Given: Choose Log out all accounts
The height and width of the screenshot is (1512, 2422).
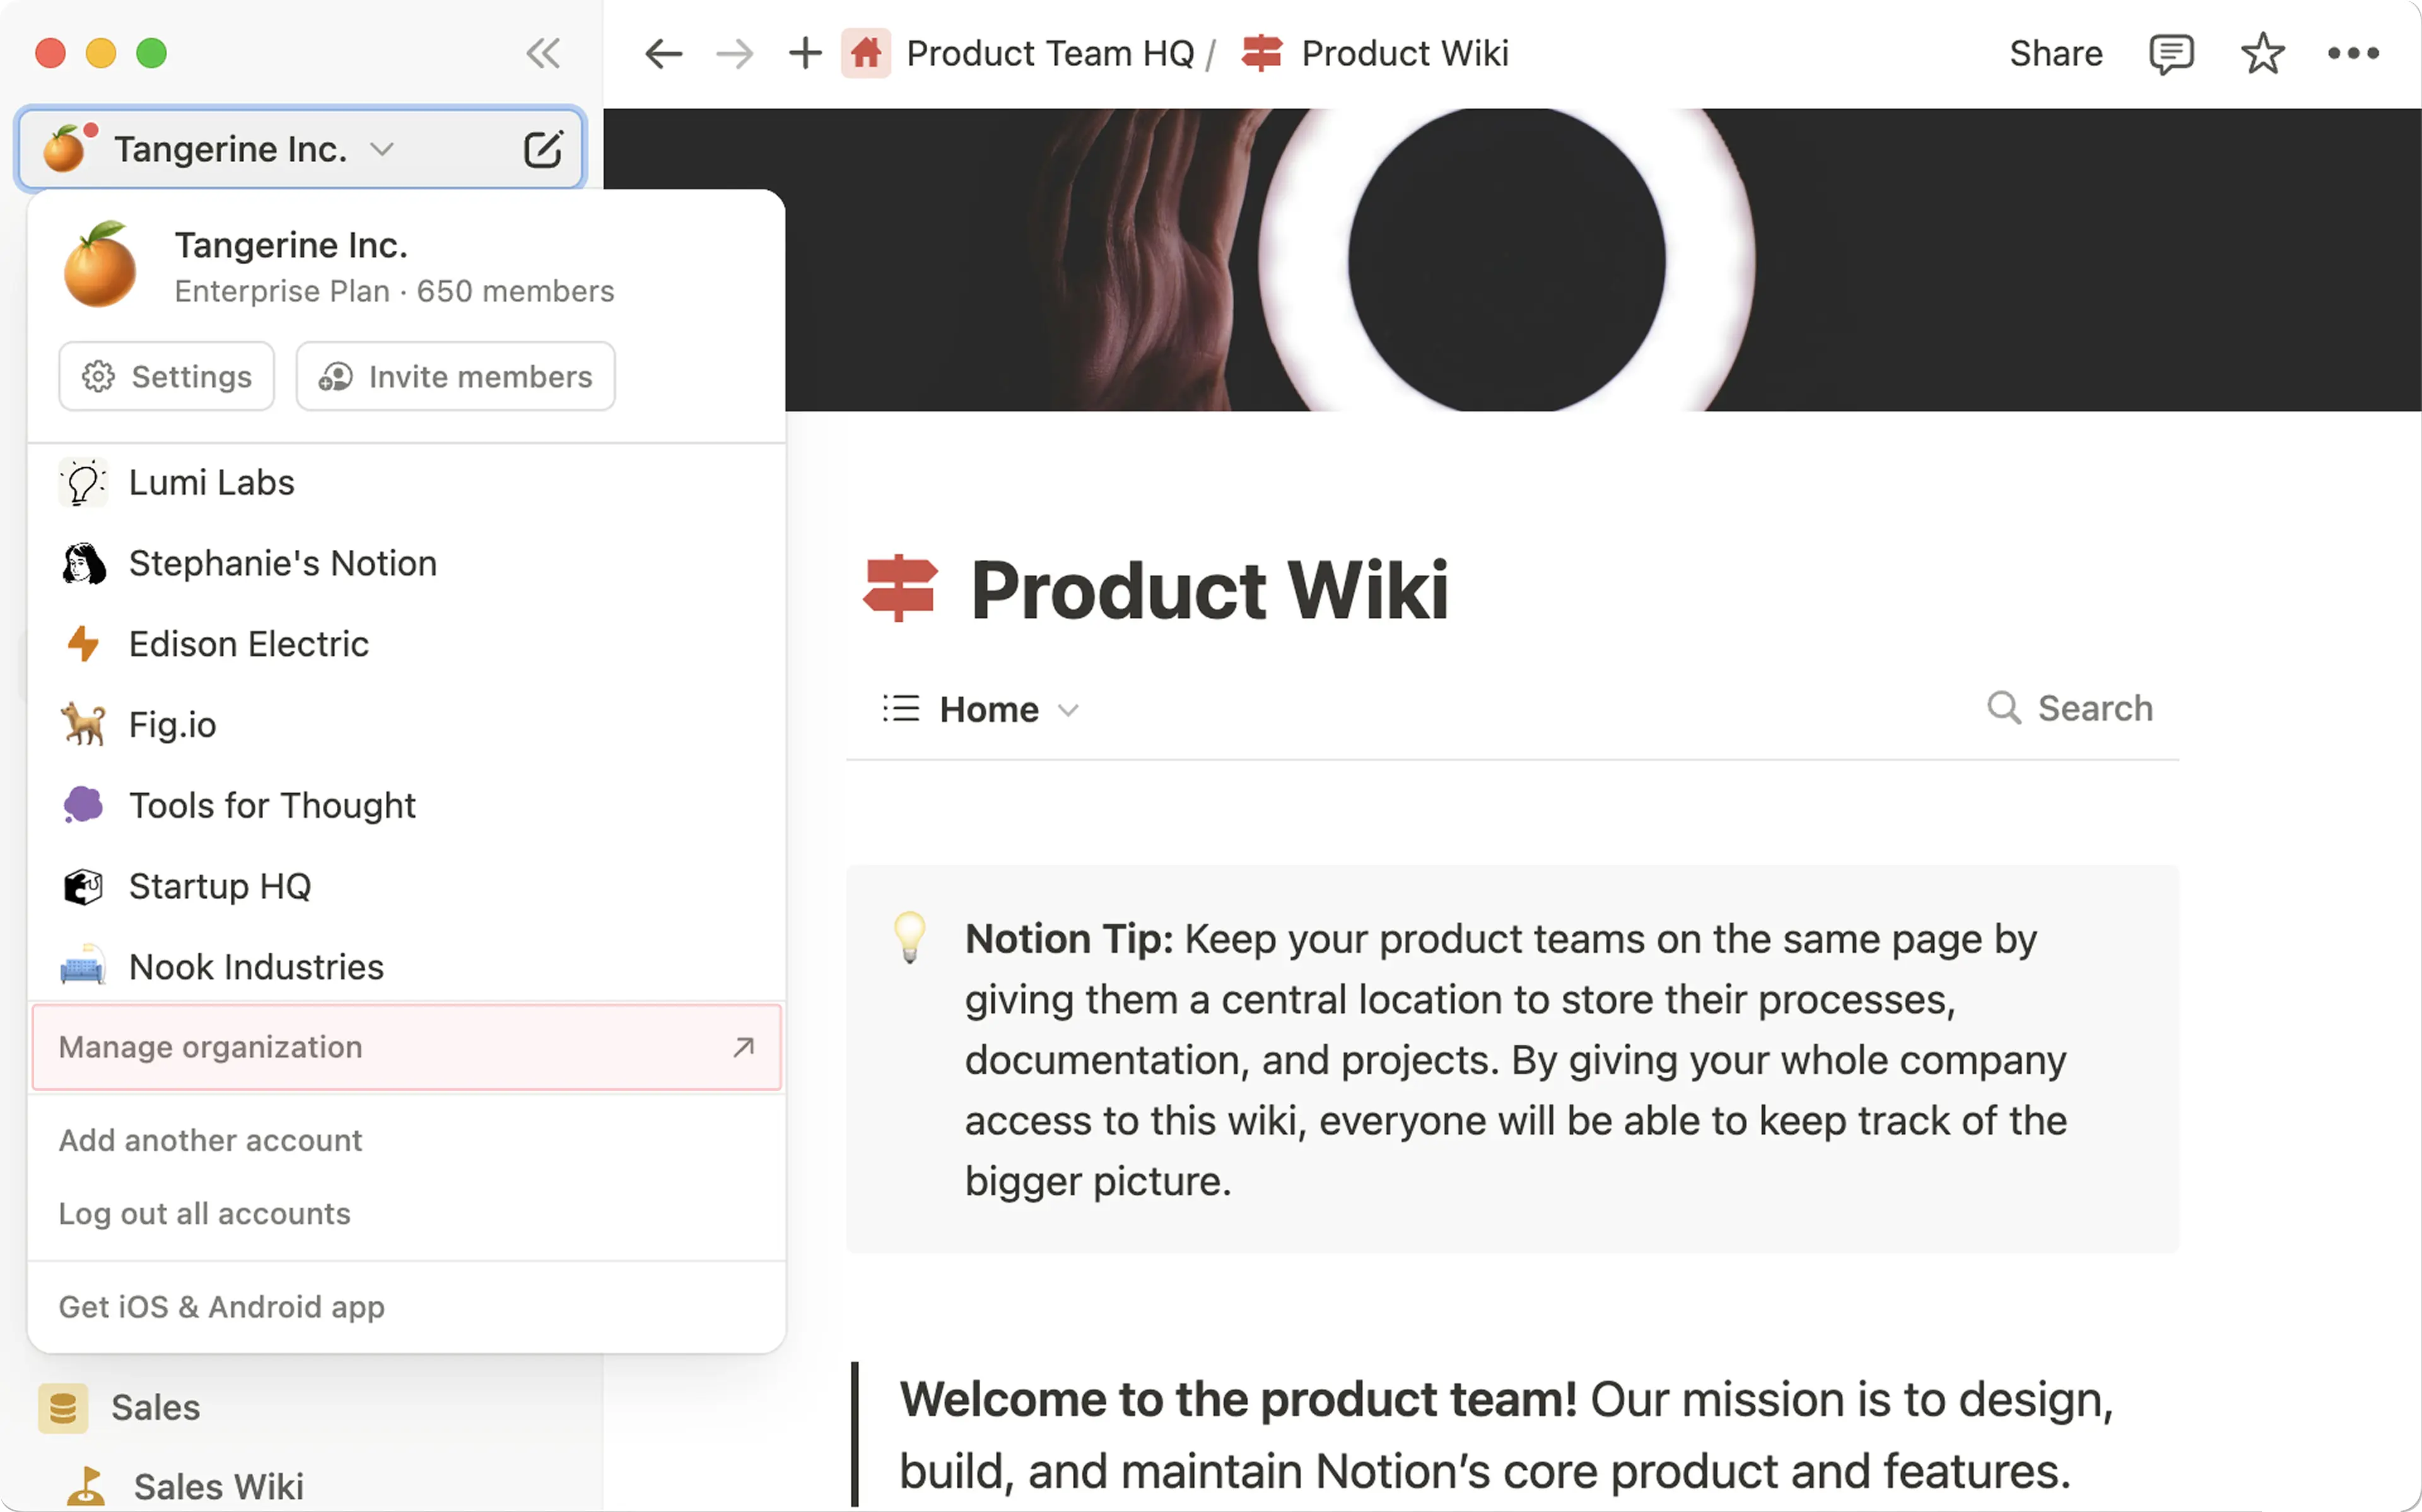Looking at the screenshot, I should (x=205, y=1214).
